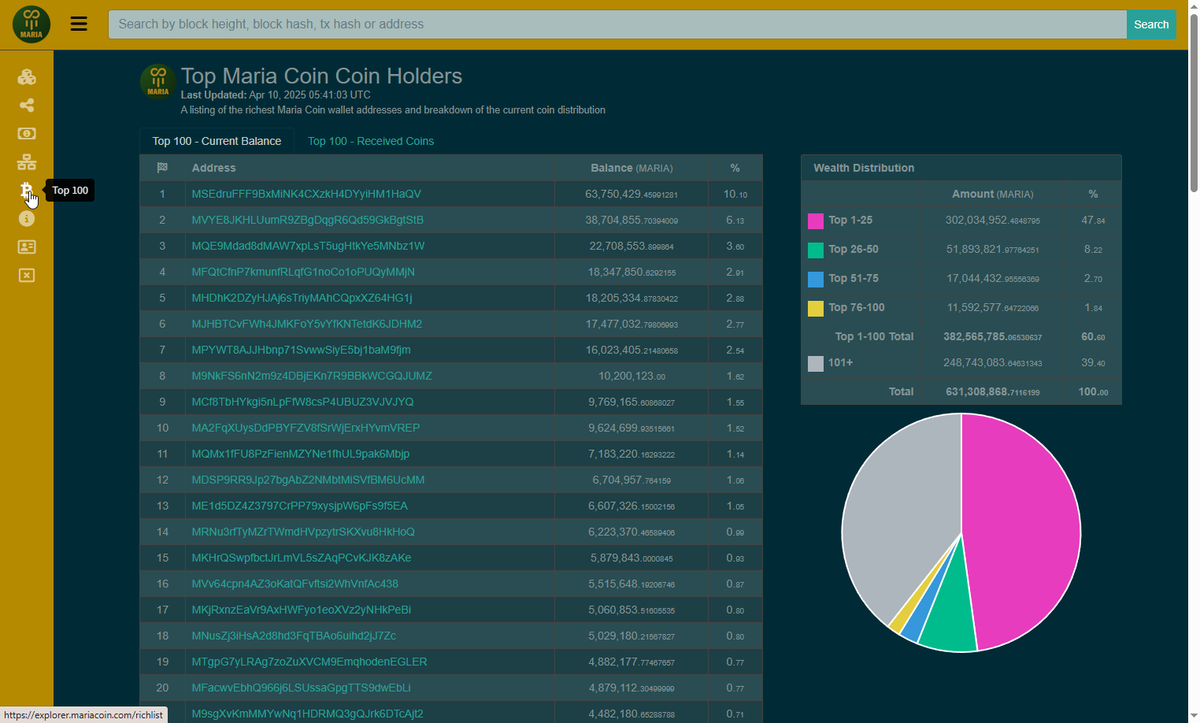Click the pink Top 1-25 color swatch
Viewport: 1200px width, 723px height.
(x=815, y=220)
